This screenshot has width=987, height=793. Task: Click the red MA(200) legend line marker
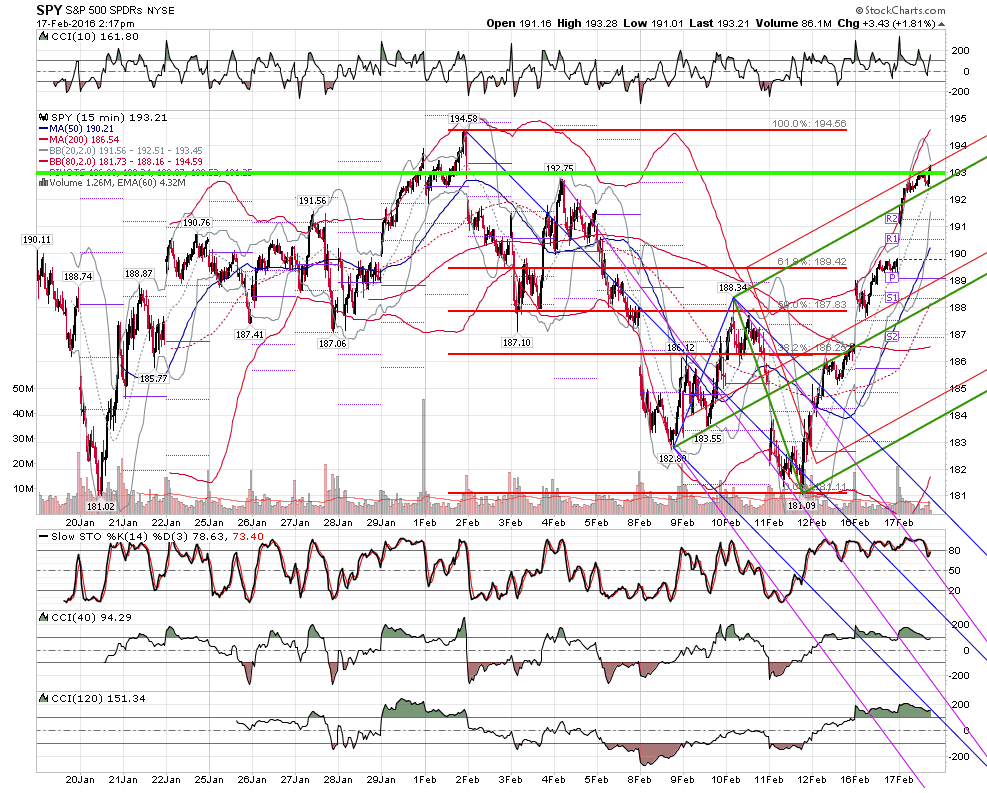(43, 140)
